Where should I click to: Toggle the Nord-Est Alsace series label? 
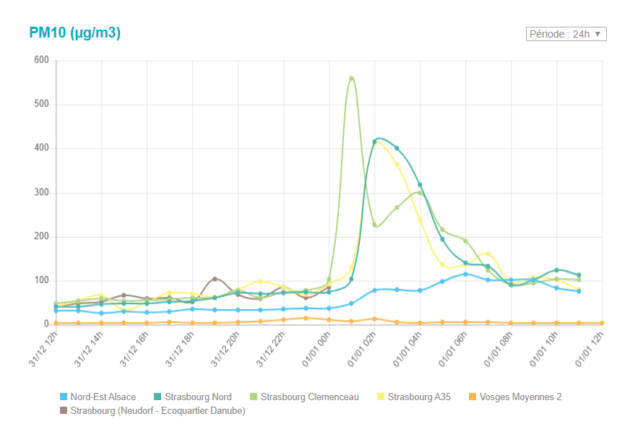103,397
